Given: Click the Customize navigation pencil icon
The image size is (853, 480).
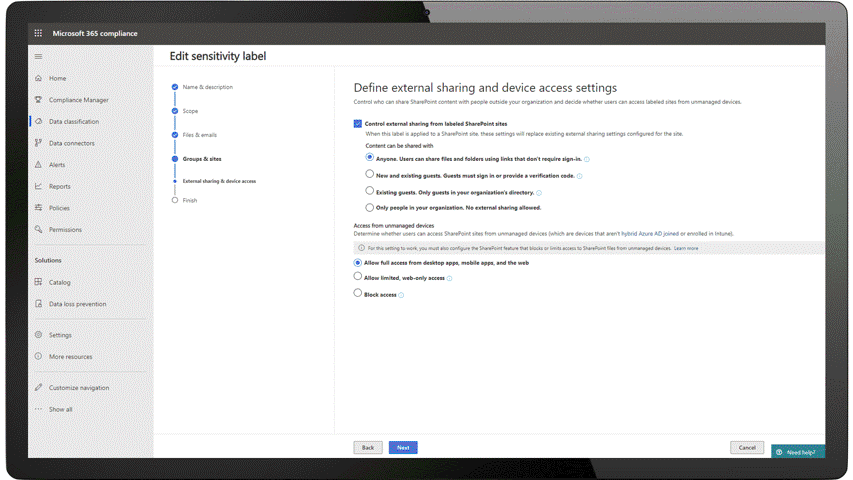Looking at the screenshot, I should point(38,387).
